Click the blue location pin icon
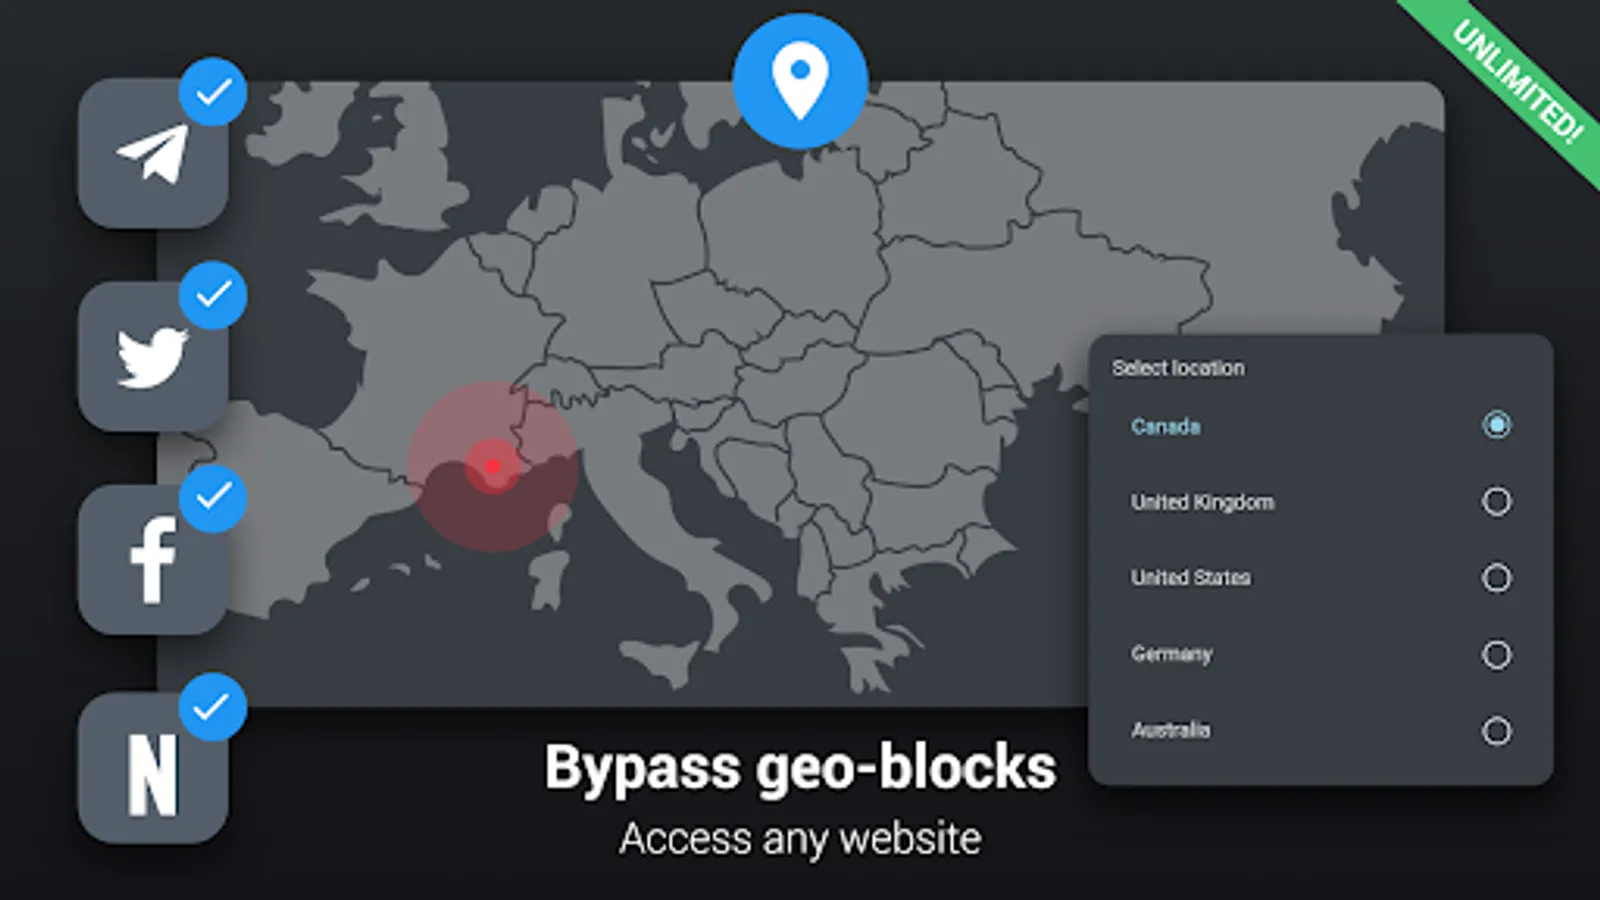This screenshot has height=900, width=1600. (x=800, y=81)
